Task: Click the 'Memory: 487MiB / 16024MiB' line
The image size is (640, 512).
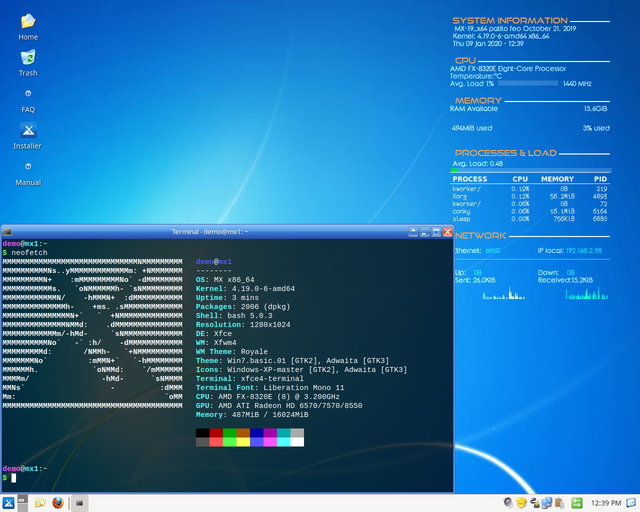Action: (252, 414)
